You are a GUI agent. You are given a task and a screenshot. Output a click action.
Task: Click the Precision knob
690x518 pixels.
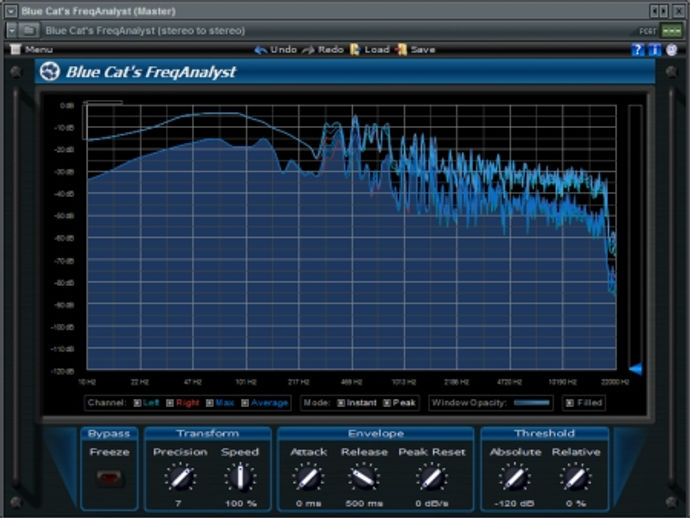point(180,478)
